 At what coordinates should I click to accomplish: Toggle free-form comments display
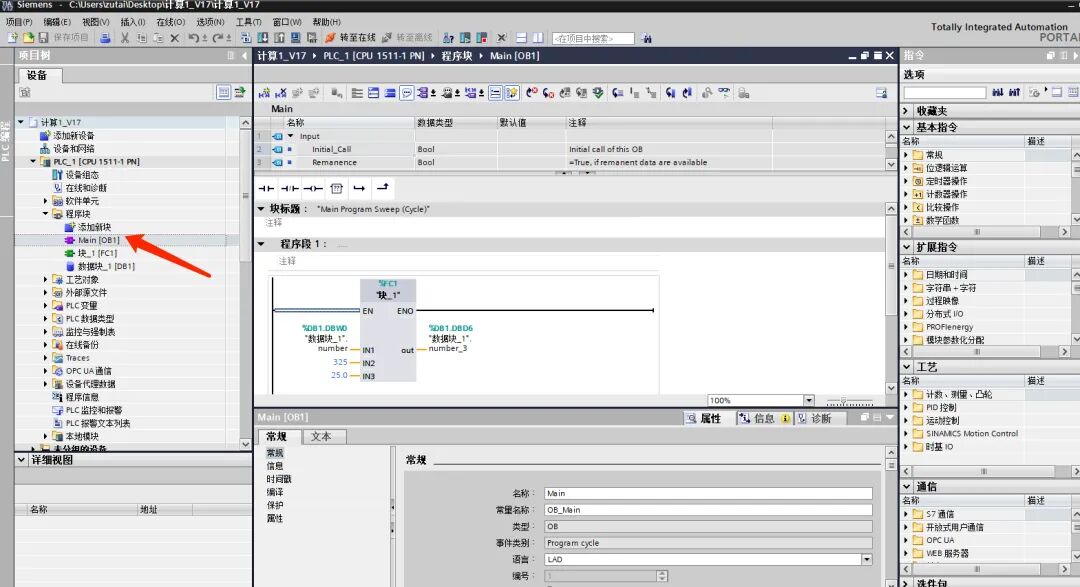click(407, 93)
